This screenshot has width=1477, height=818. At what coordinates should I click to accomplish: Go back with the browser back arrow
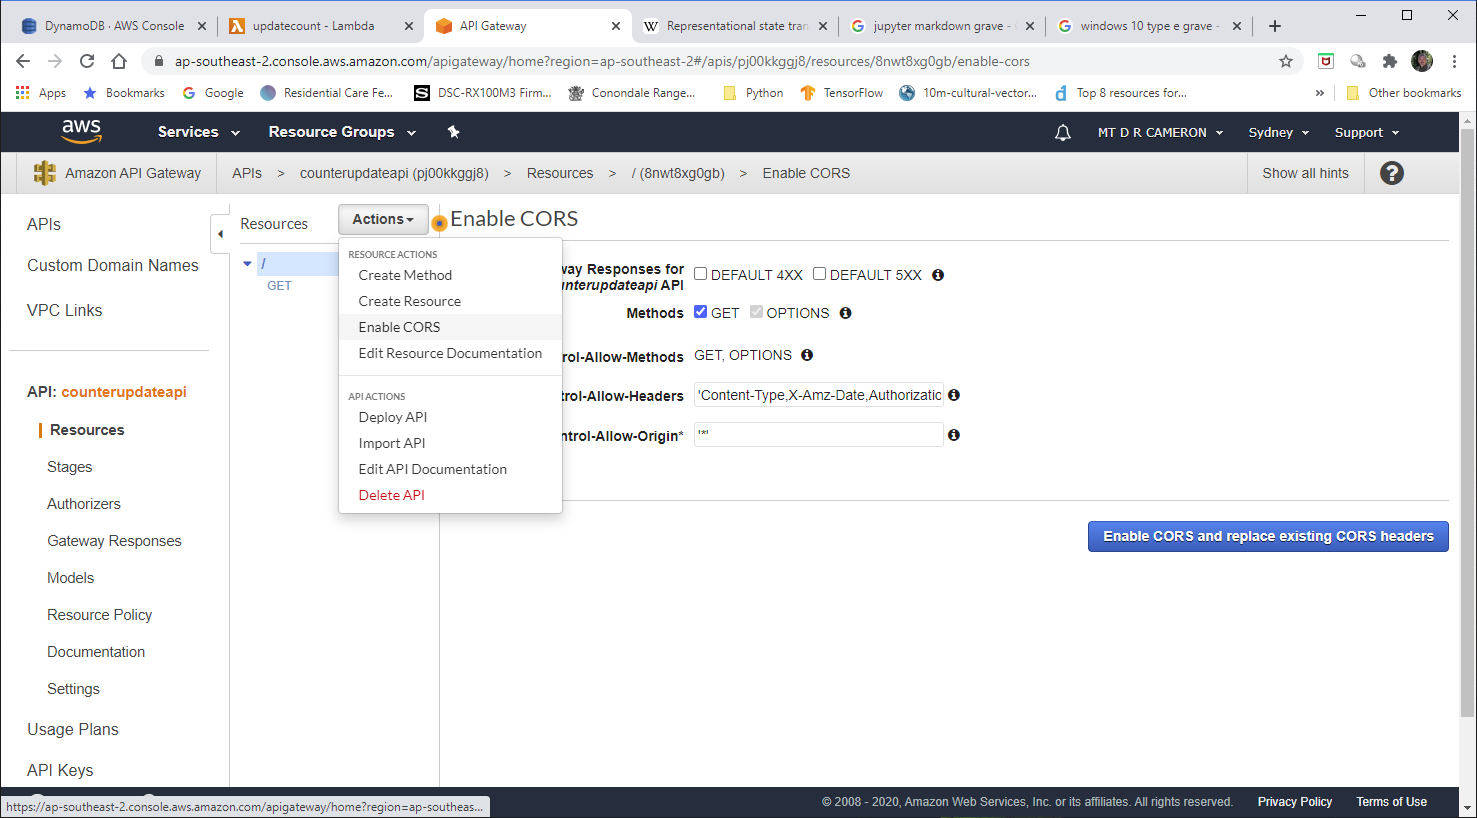23,61
